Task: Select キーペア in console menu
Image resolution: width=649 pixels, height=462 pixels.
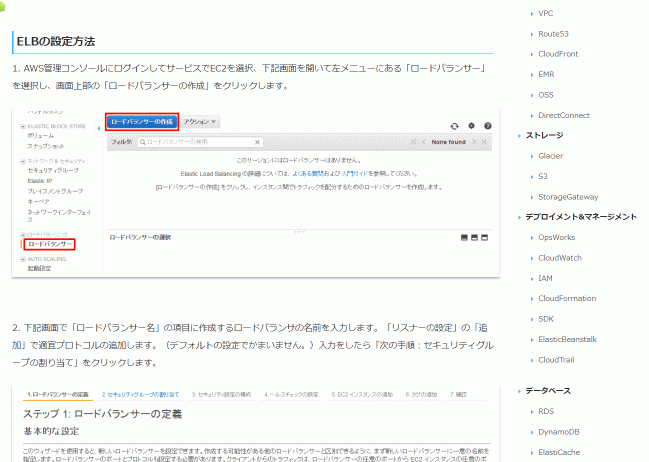Action: [x=38, y=202]
